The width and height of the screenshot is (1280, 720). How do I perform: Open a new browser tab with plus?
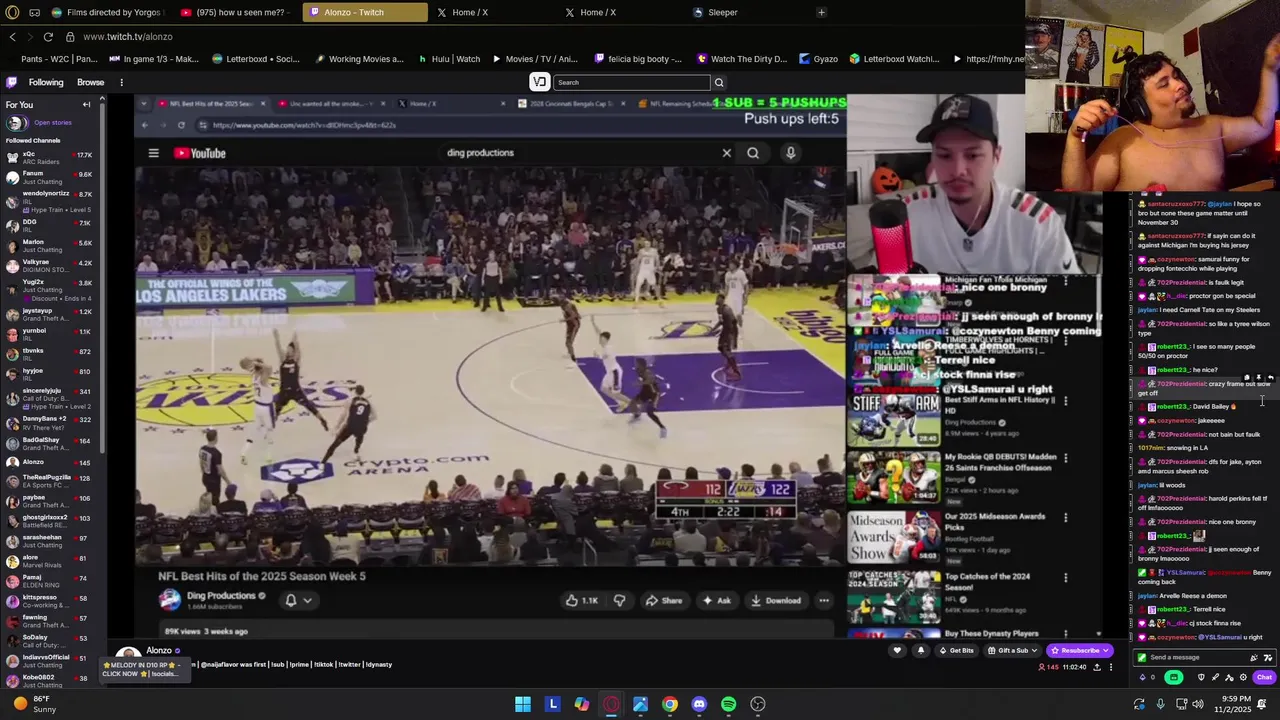[821, 12]
